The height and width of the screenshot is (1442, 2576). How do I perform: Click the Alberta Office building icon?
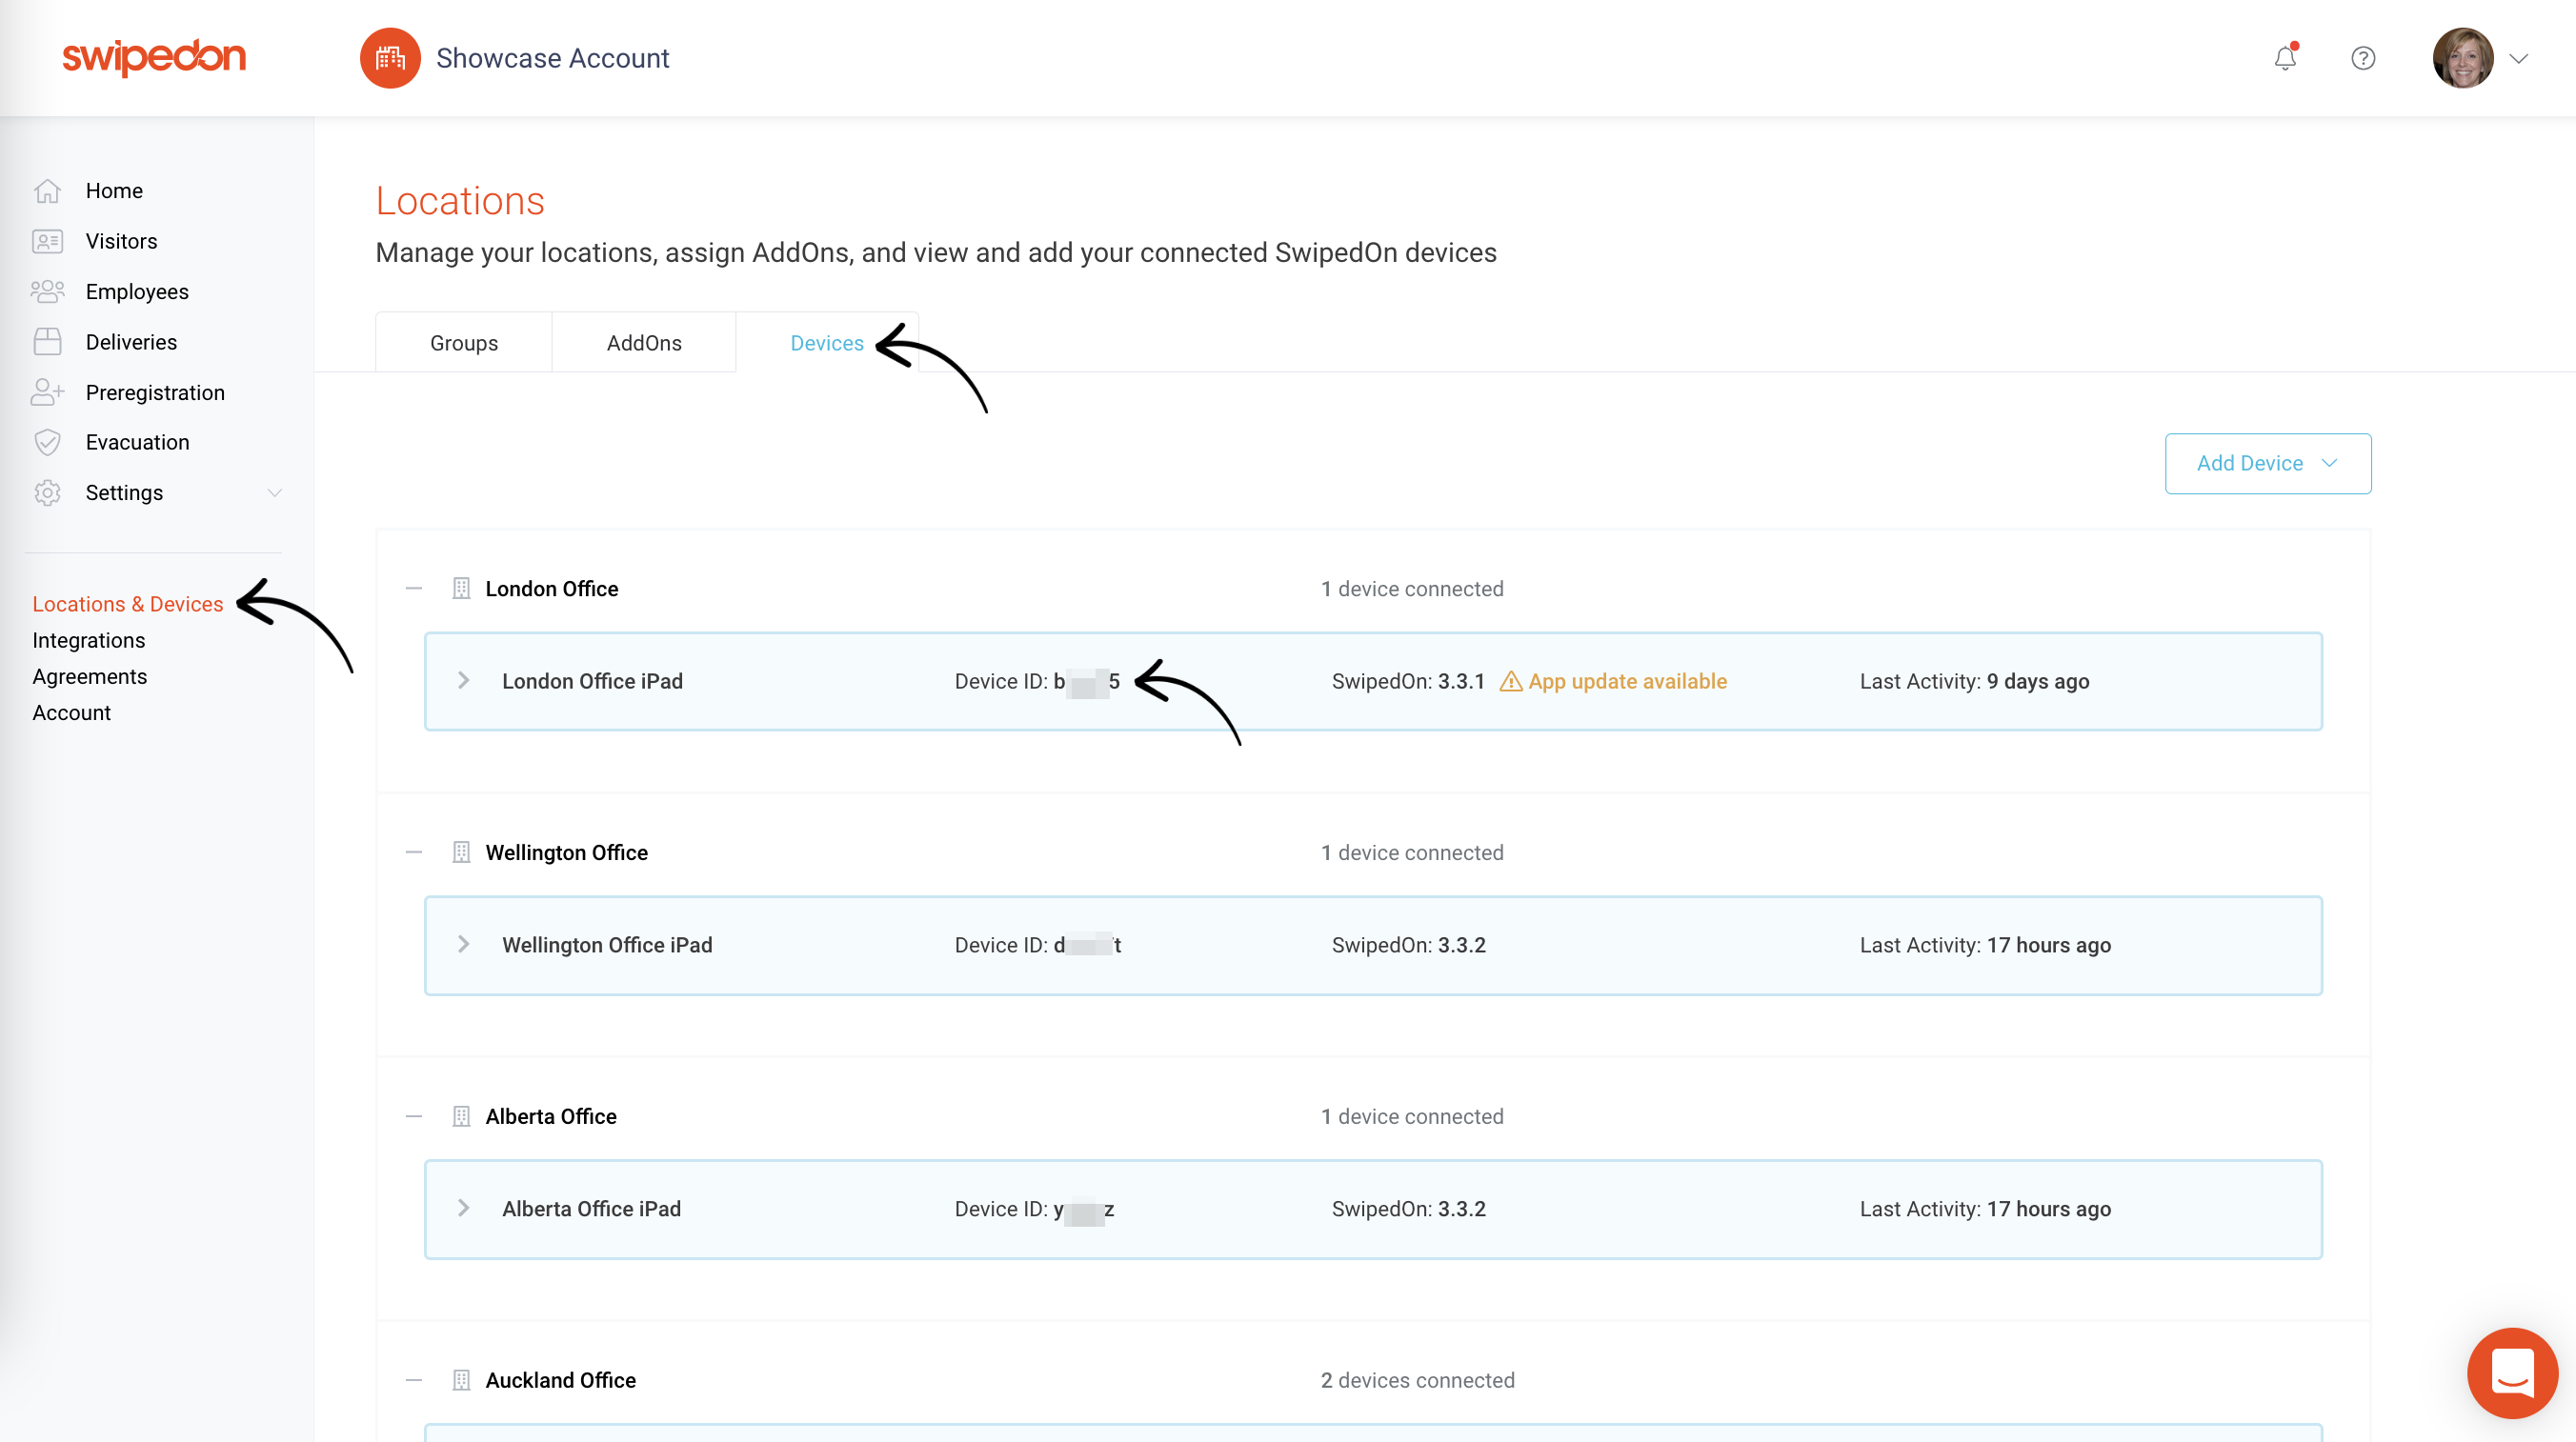click(461, 1116)
